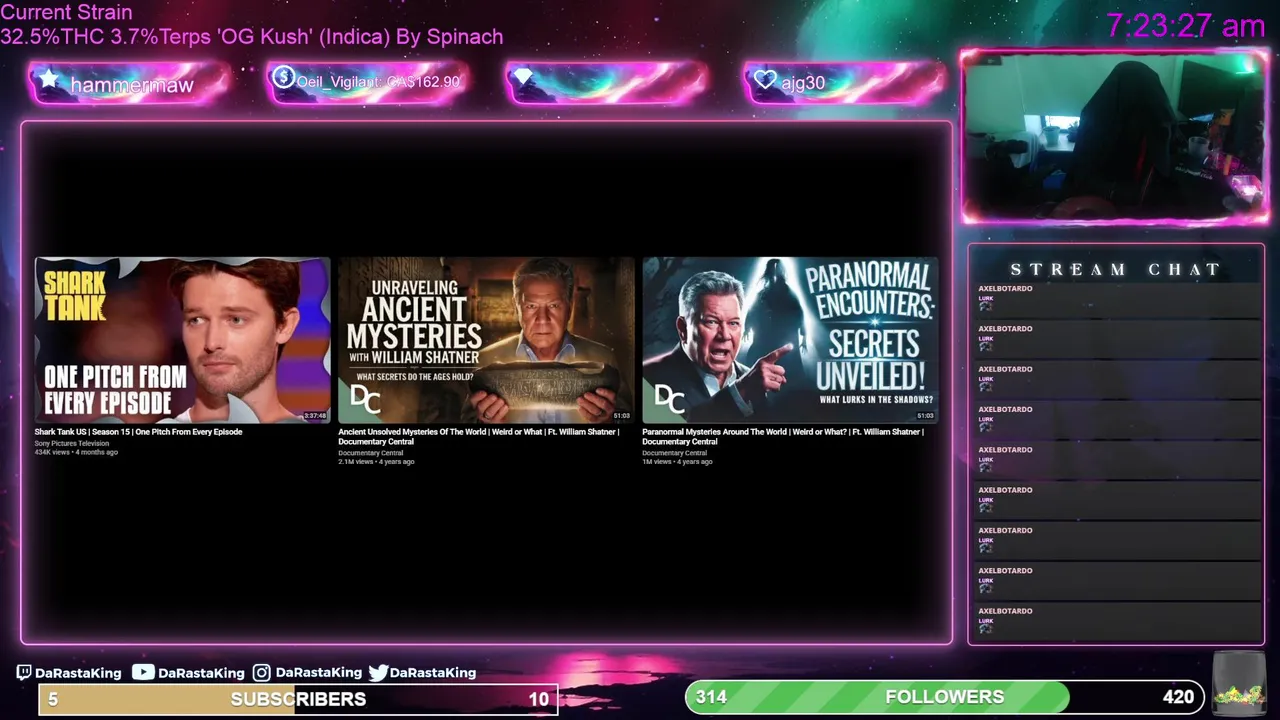The image size is (1280, 720).
Task: Click DaRastaKing label next to Twitch icon
Action: pos(78,673)
